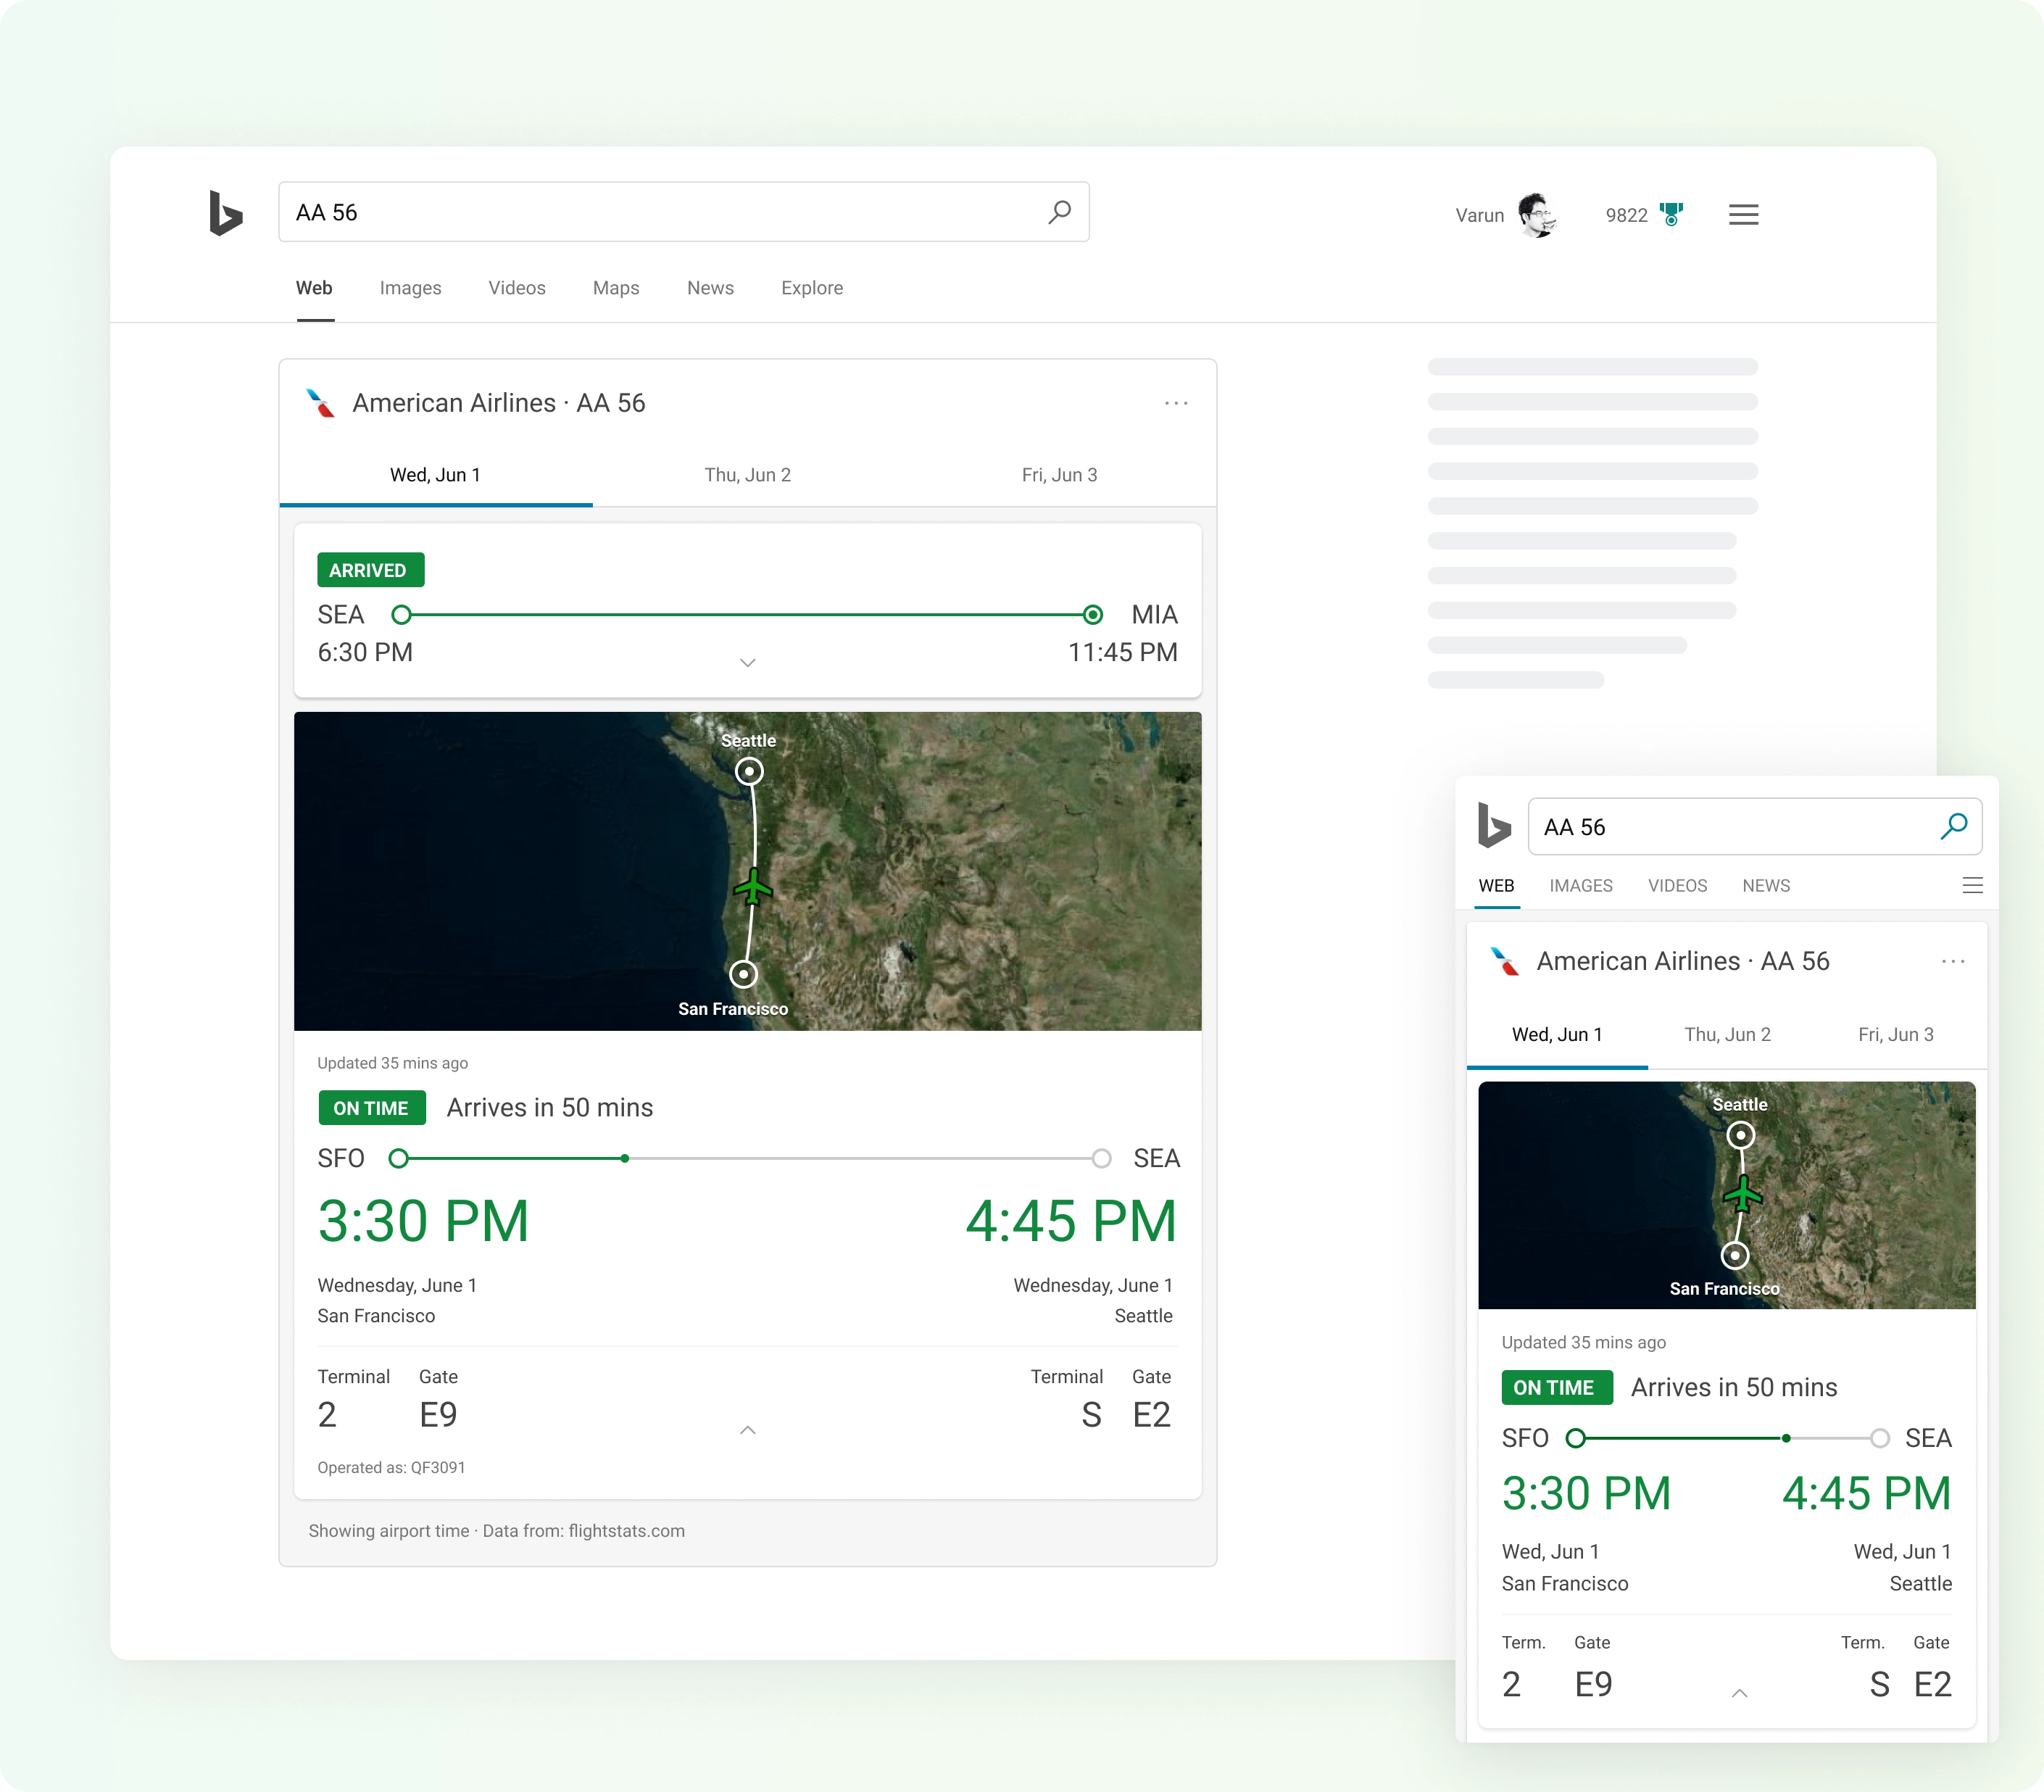Click the ON TIME badge in mobile card
This screenshot has height=1792, width=2044.
coord(1556,1388)
